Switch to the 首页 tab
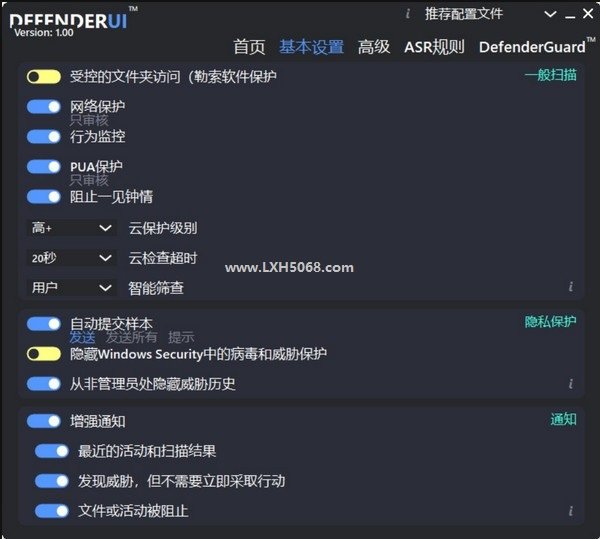This screenshot has width=600, height=539. tap(249, 47)
